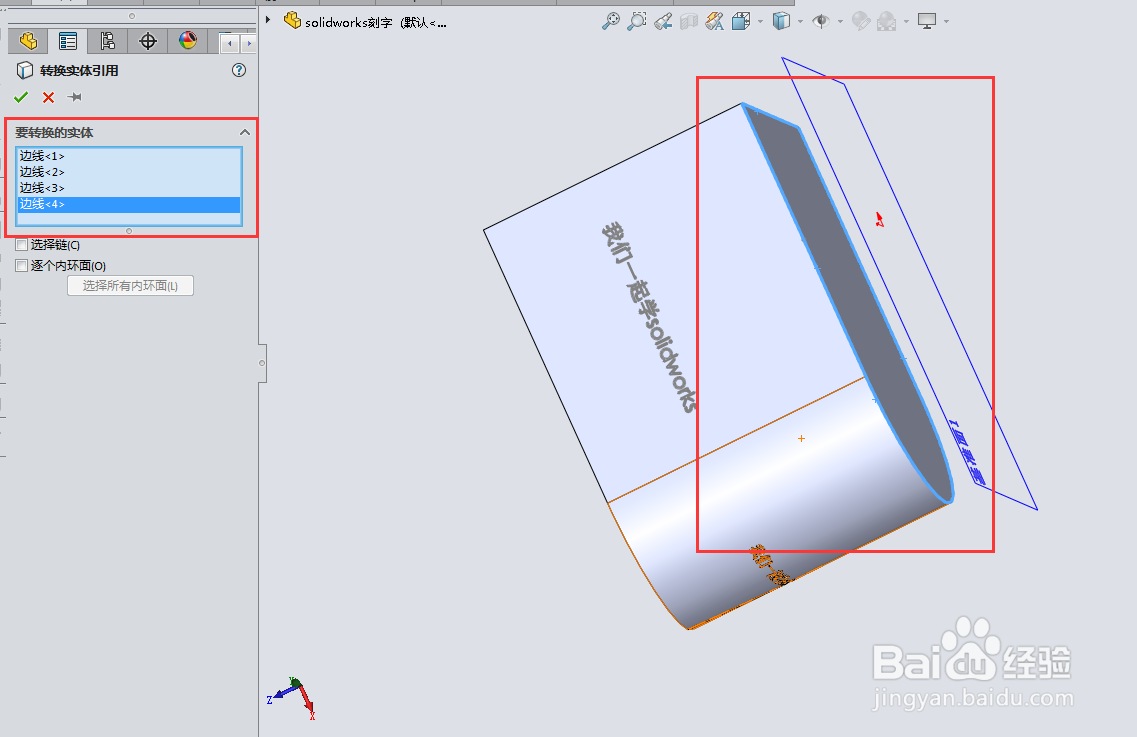Click the 选择所有内环面 button
1137x737 pixels.
pyautogui.click(x=131, y=286)
